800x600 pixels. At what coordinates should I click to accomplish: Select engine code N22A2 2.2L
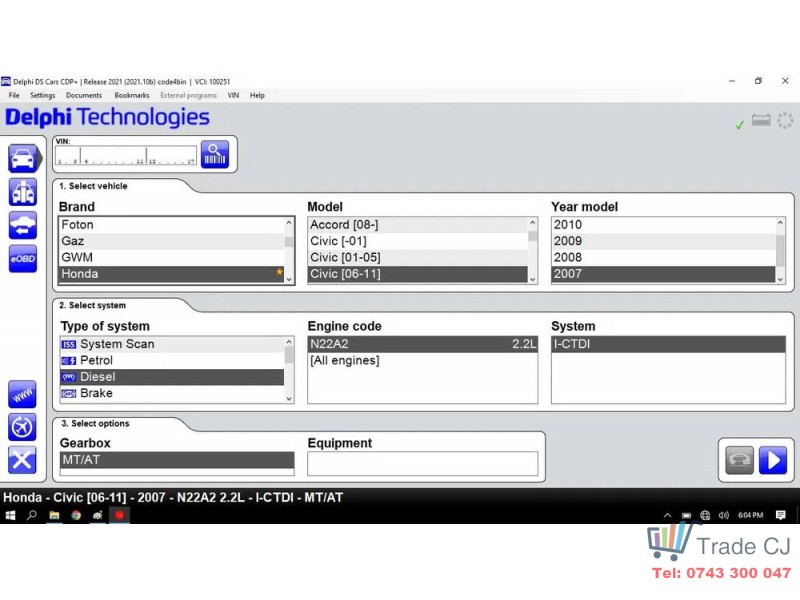pos(422,344)
